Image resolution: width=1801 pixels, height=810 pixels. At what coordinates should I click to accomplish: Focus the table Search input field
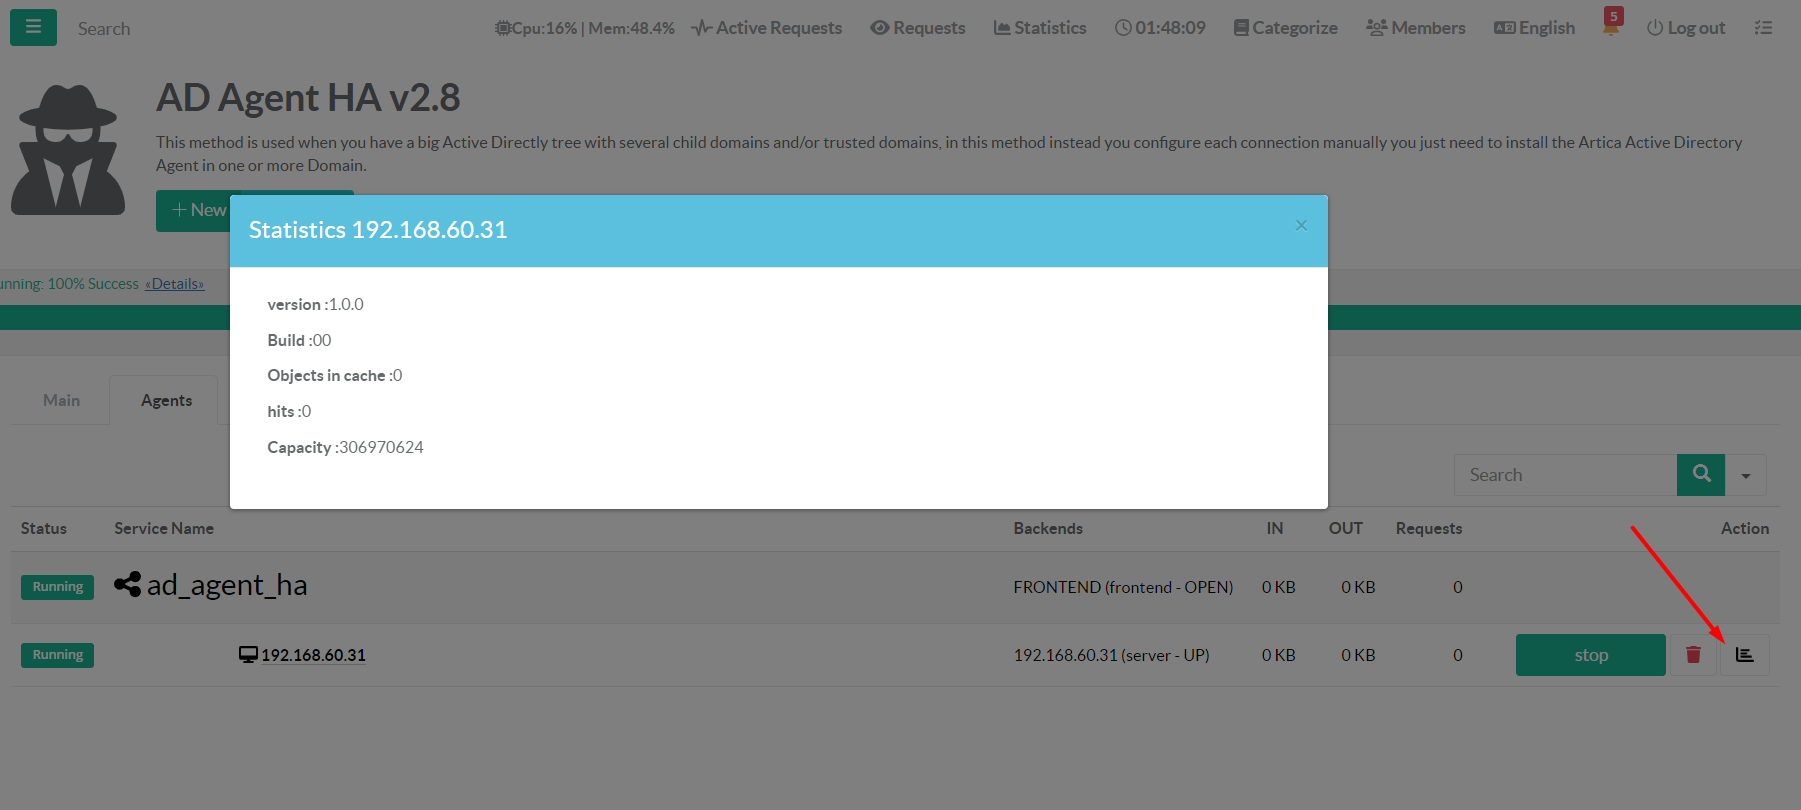pos(1565,475)
